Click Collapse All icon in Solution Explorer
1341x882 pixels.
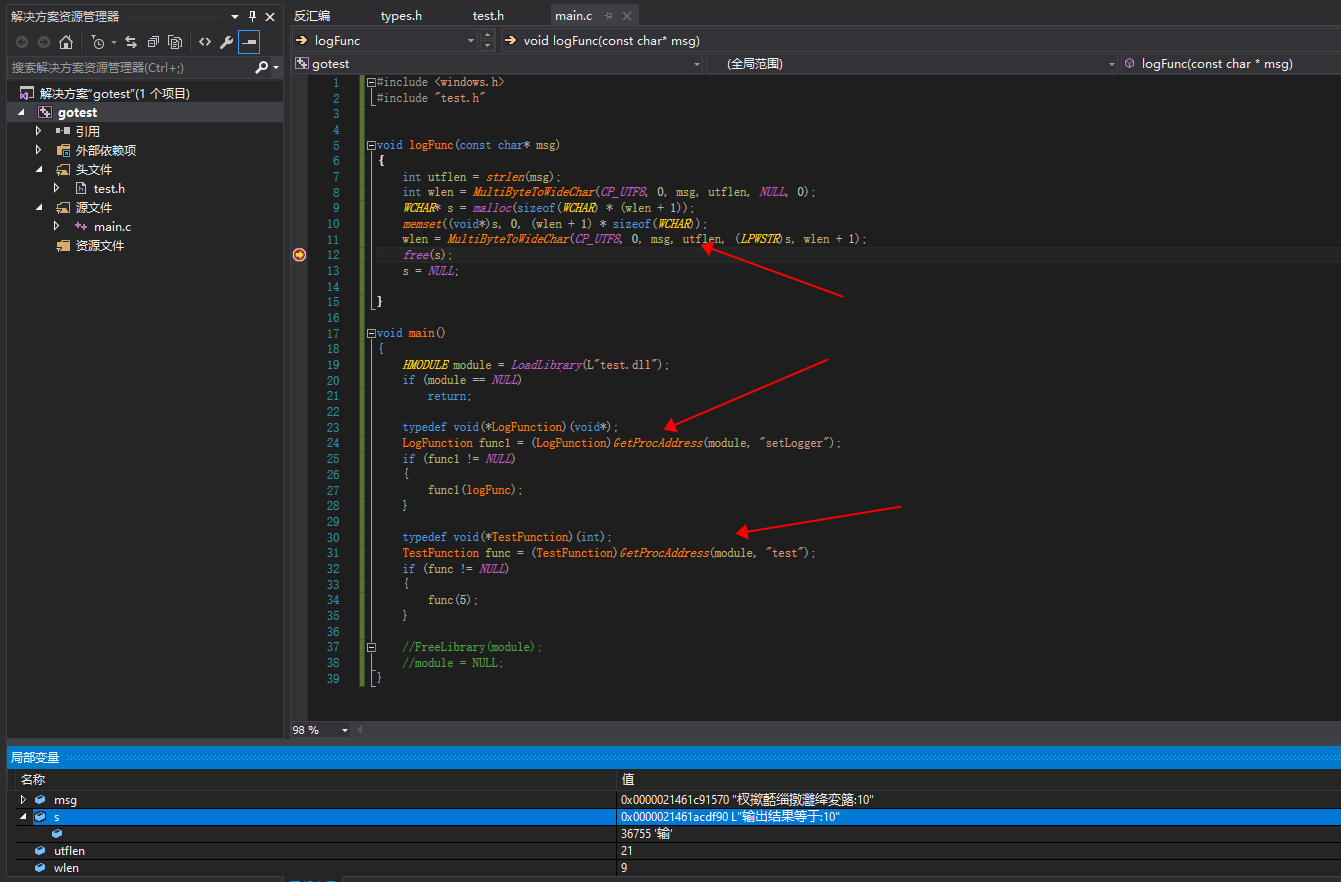tap(153, 42)
